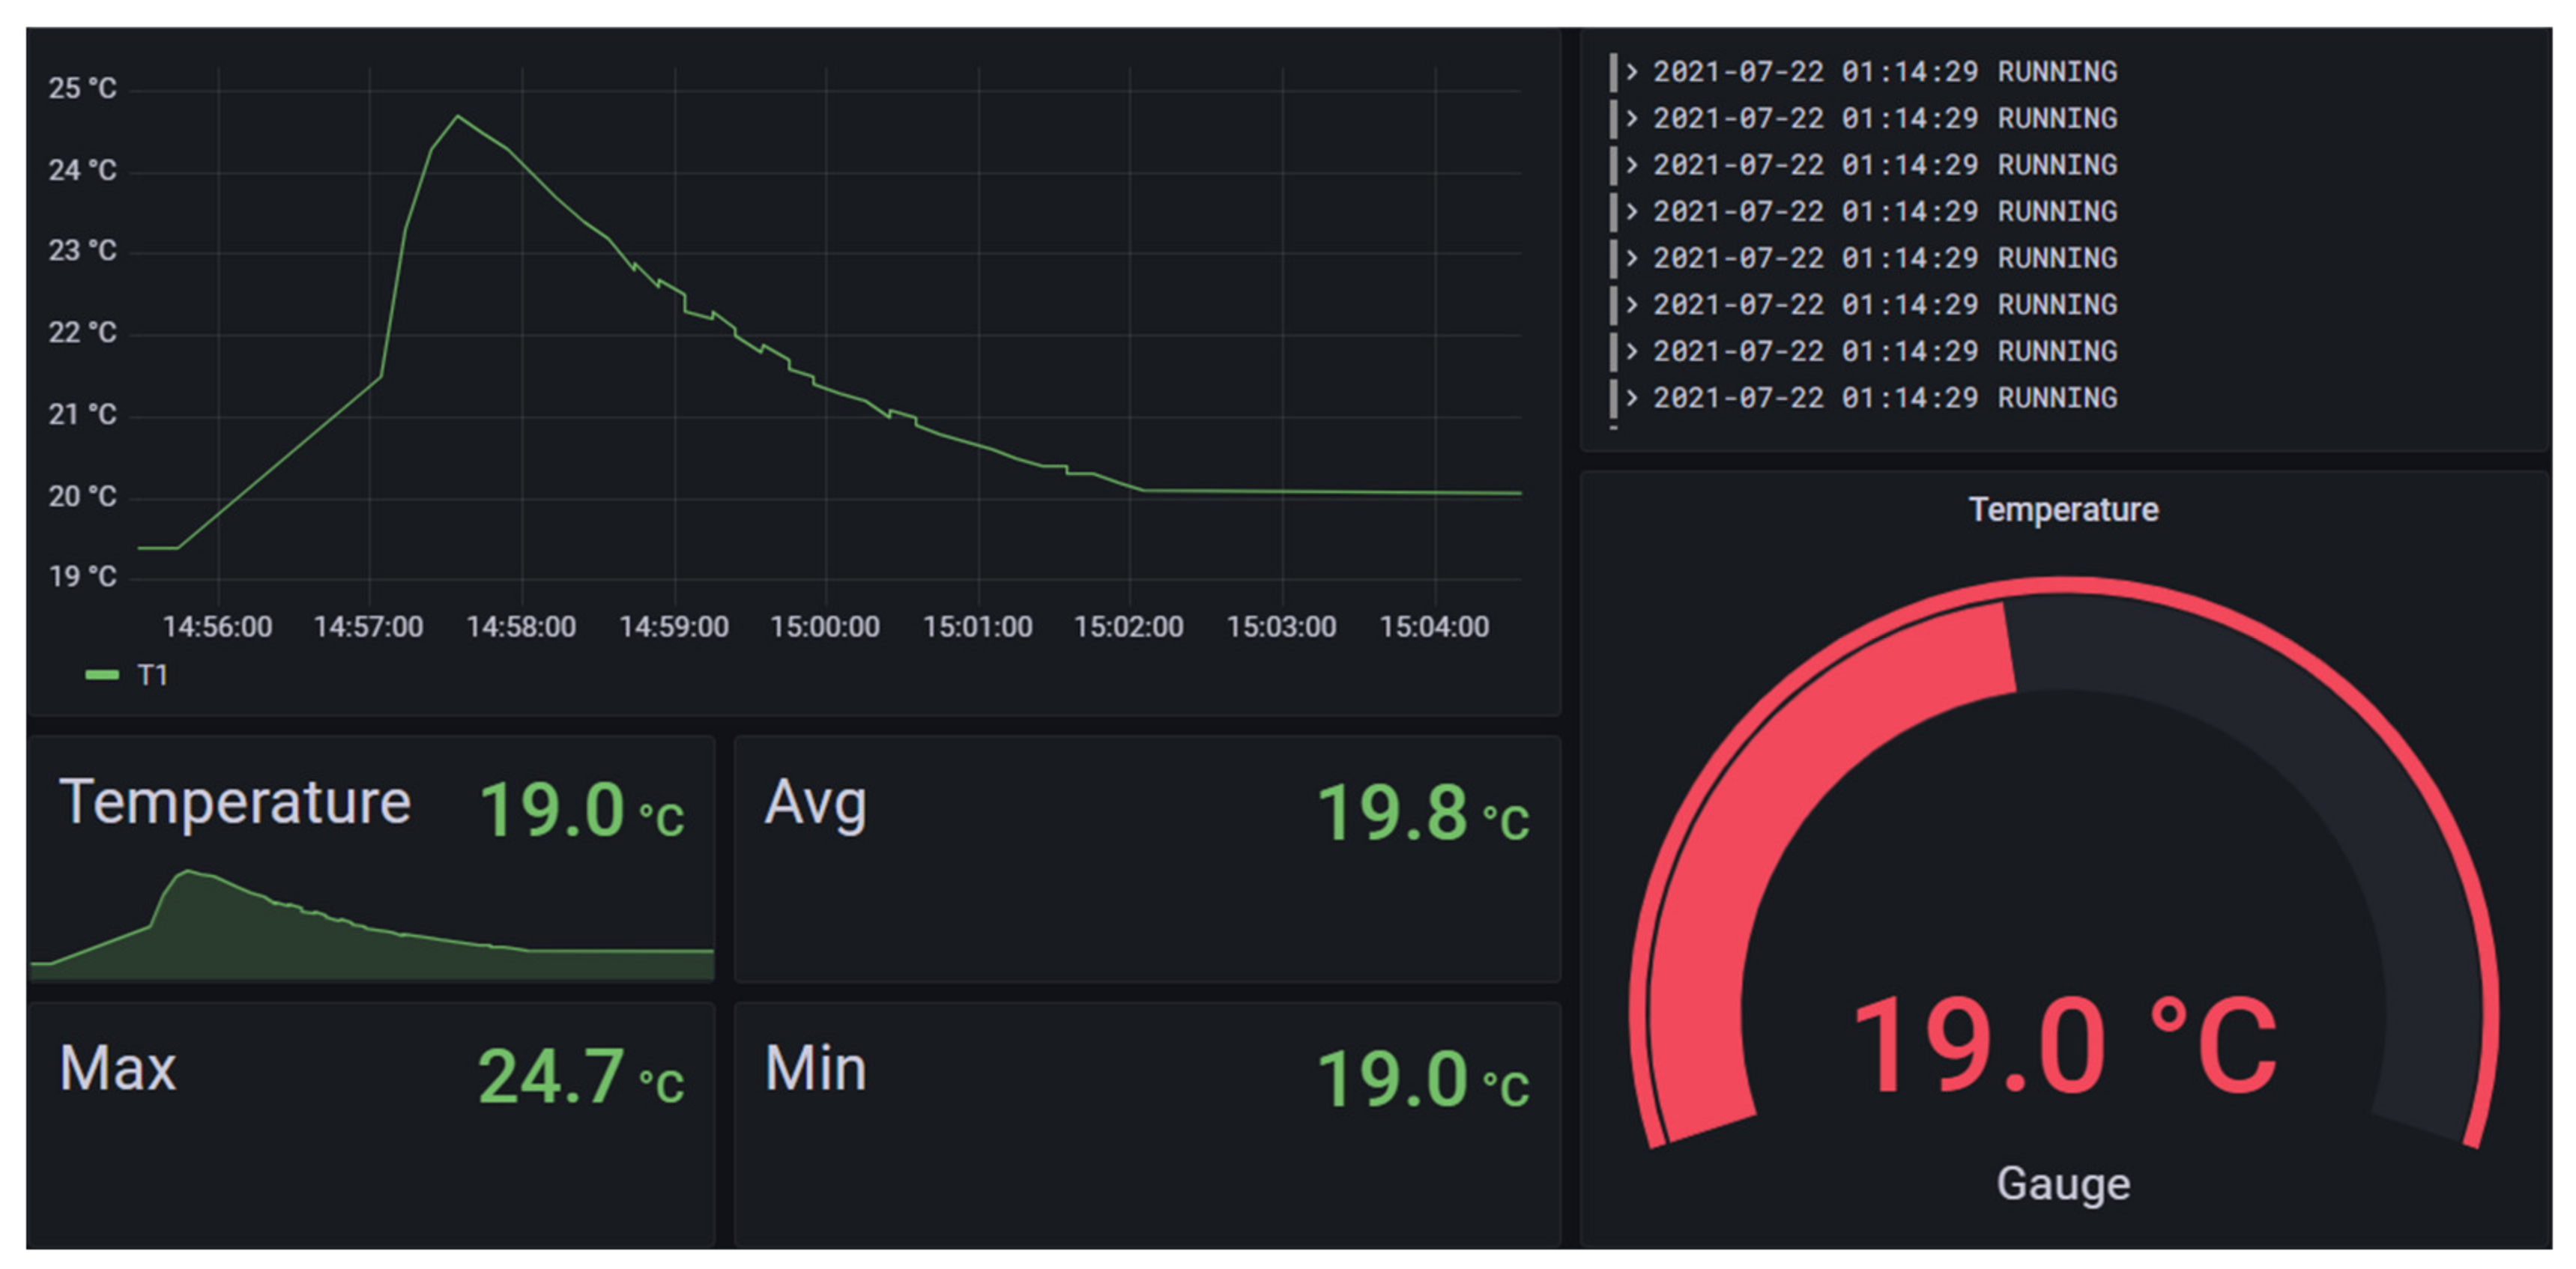Click the temperature peak on the line graph
2576x1269 pixels.
tap(458, 117)
